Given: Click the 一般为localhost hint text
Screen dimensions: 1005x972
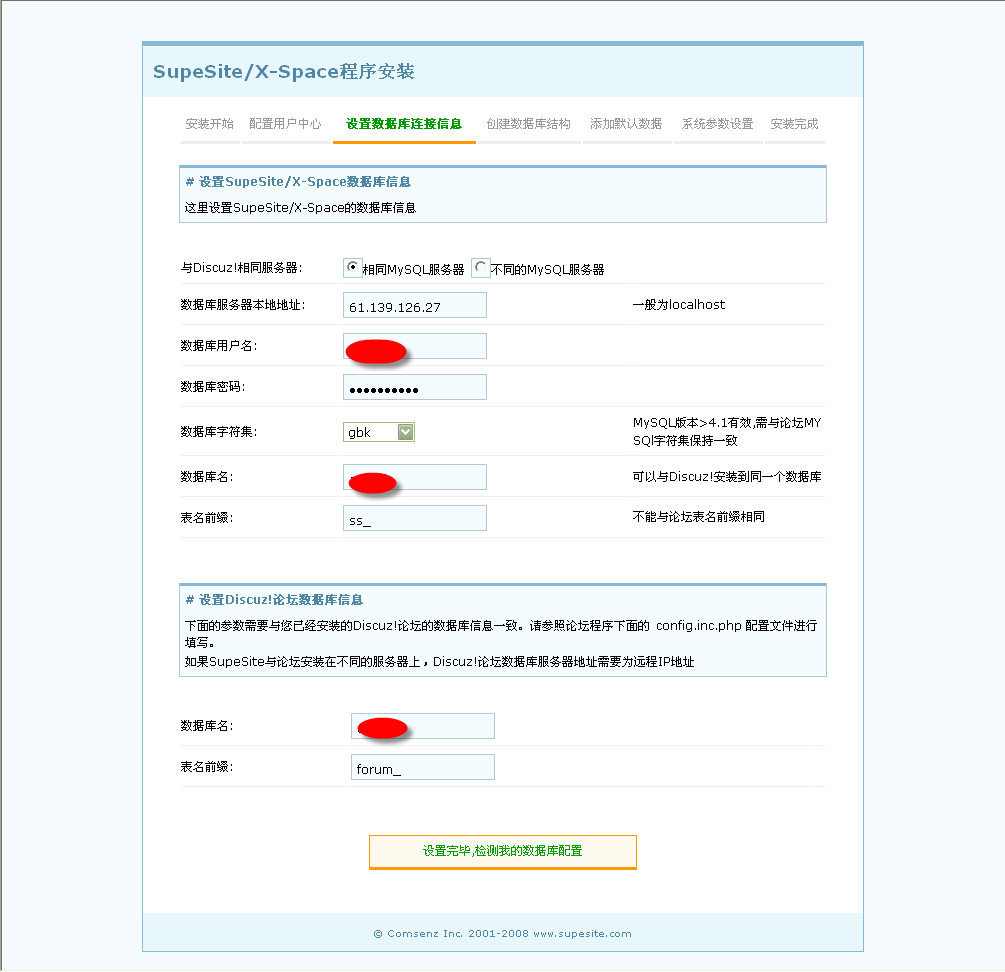Looking at the screenshot, I should click(x=679, y=305).
